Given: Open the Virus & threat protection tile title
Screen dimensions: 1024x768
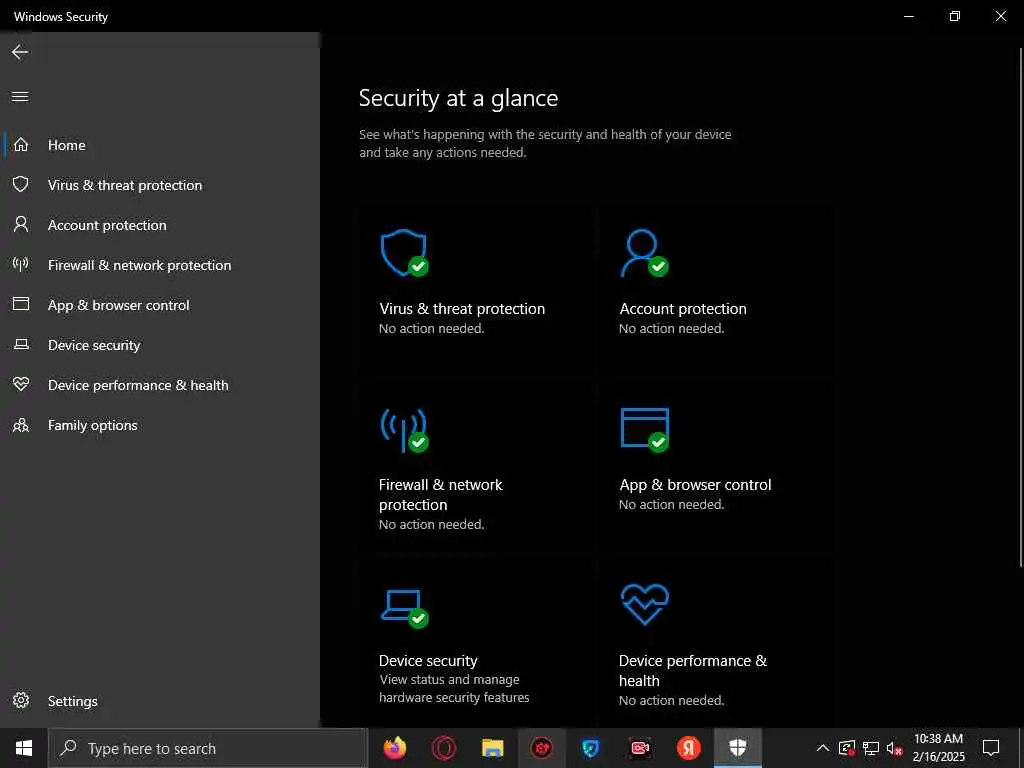Looking at the screenshot, I should click(x=462, y=309).
